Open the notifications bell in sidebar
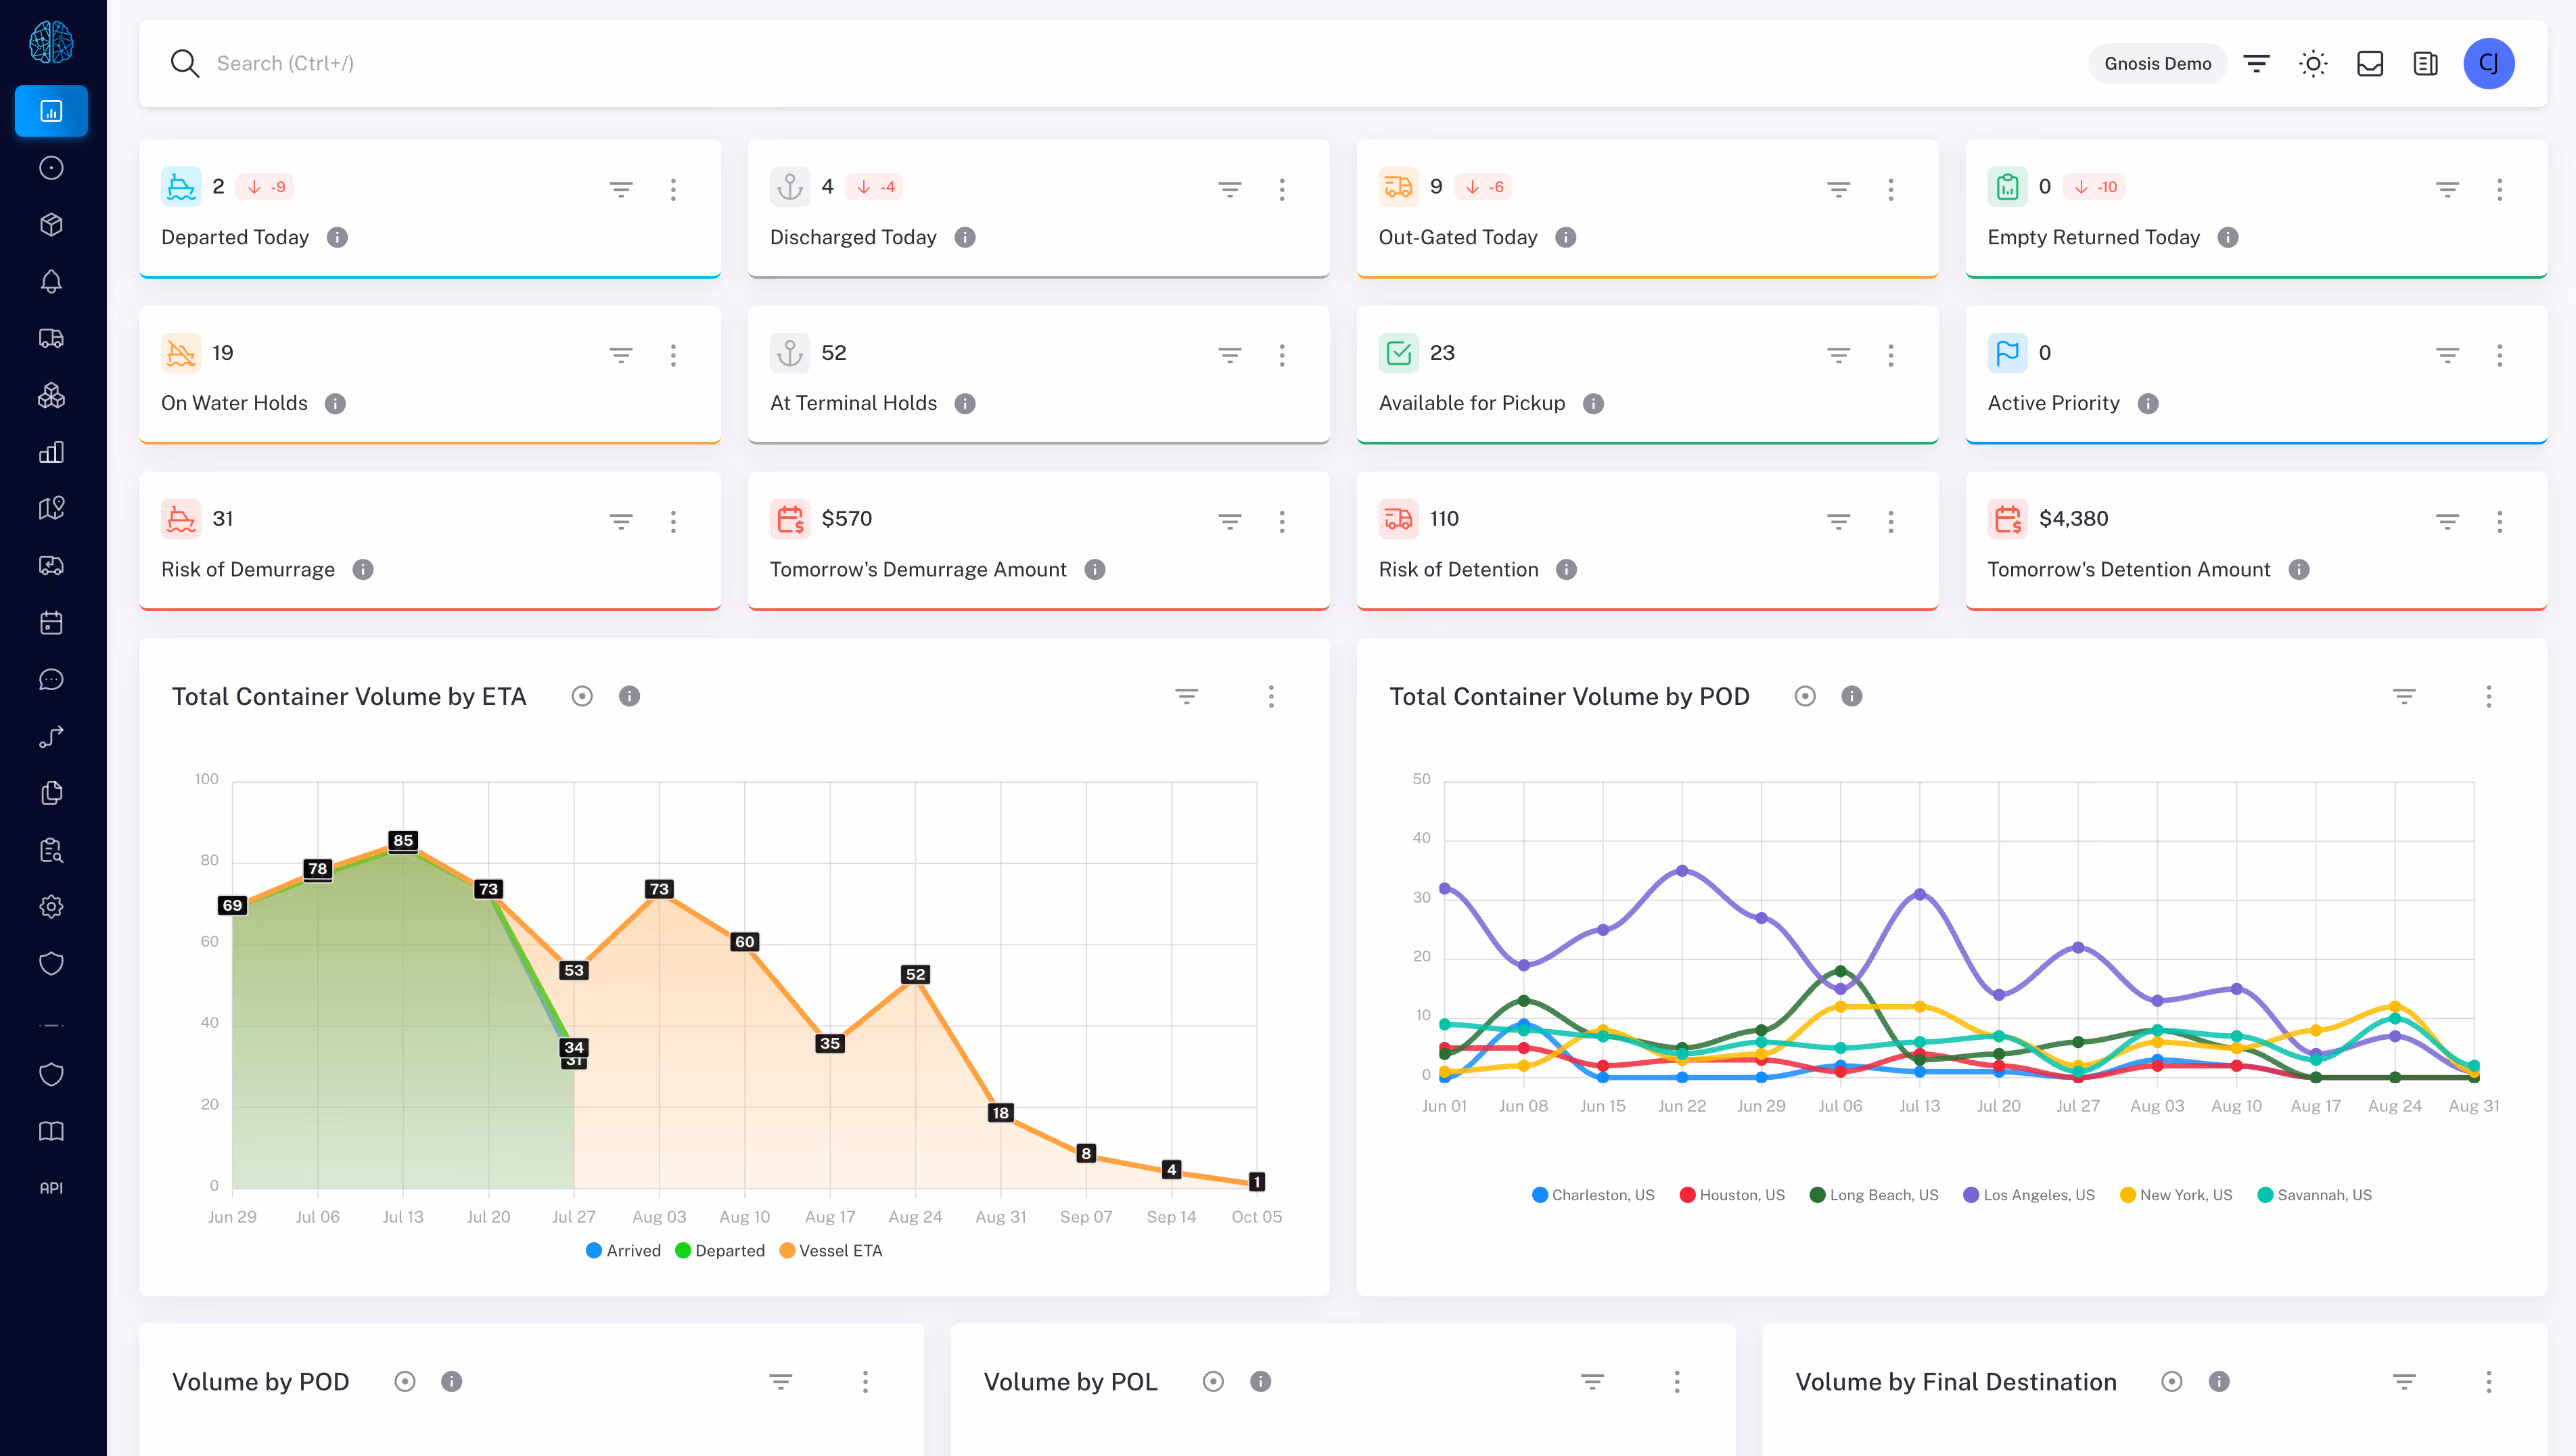This screenshot has height=1456, width=2576. (x=51, y=281)
